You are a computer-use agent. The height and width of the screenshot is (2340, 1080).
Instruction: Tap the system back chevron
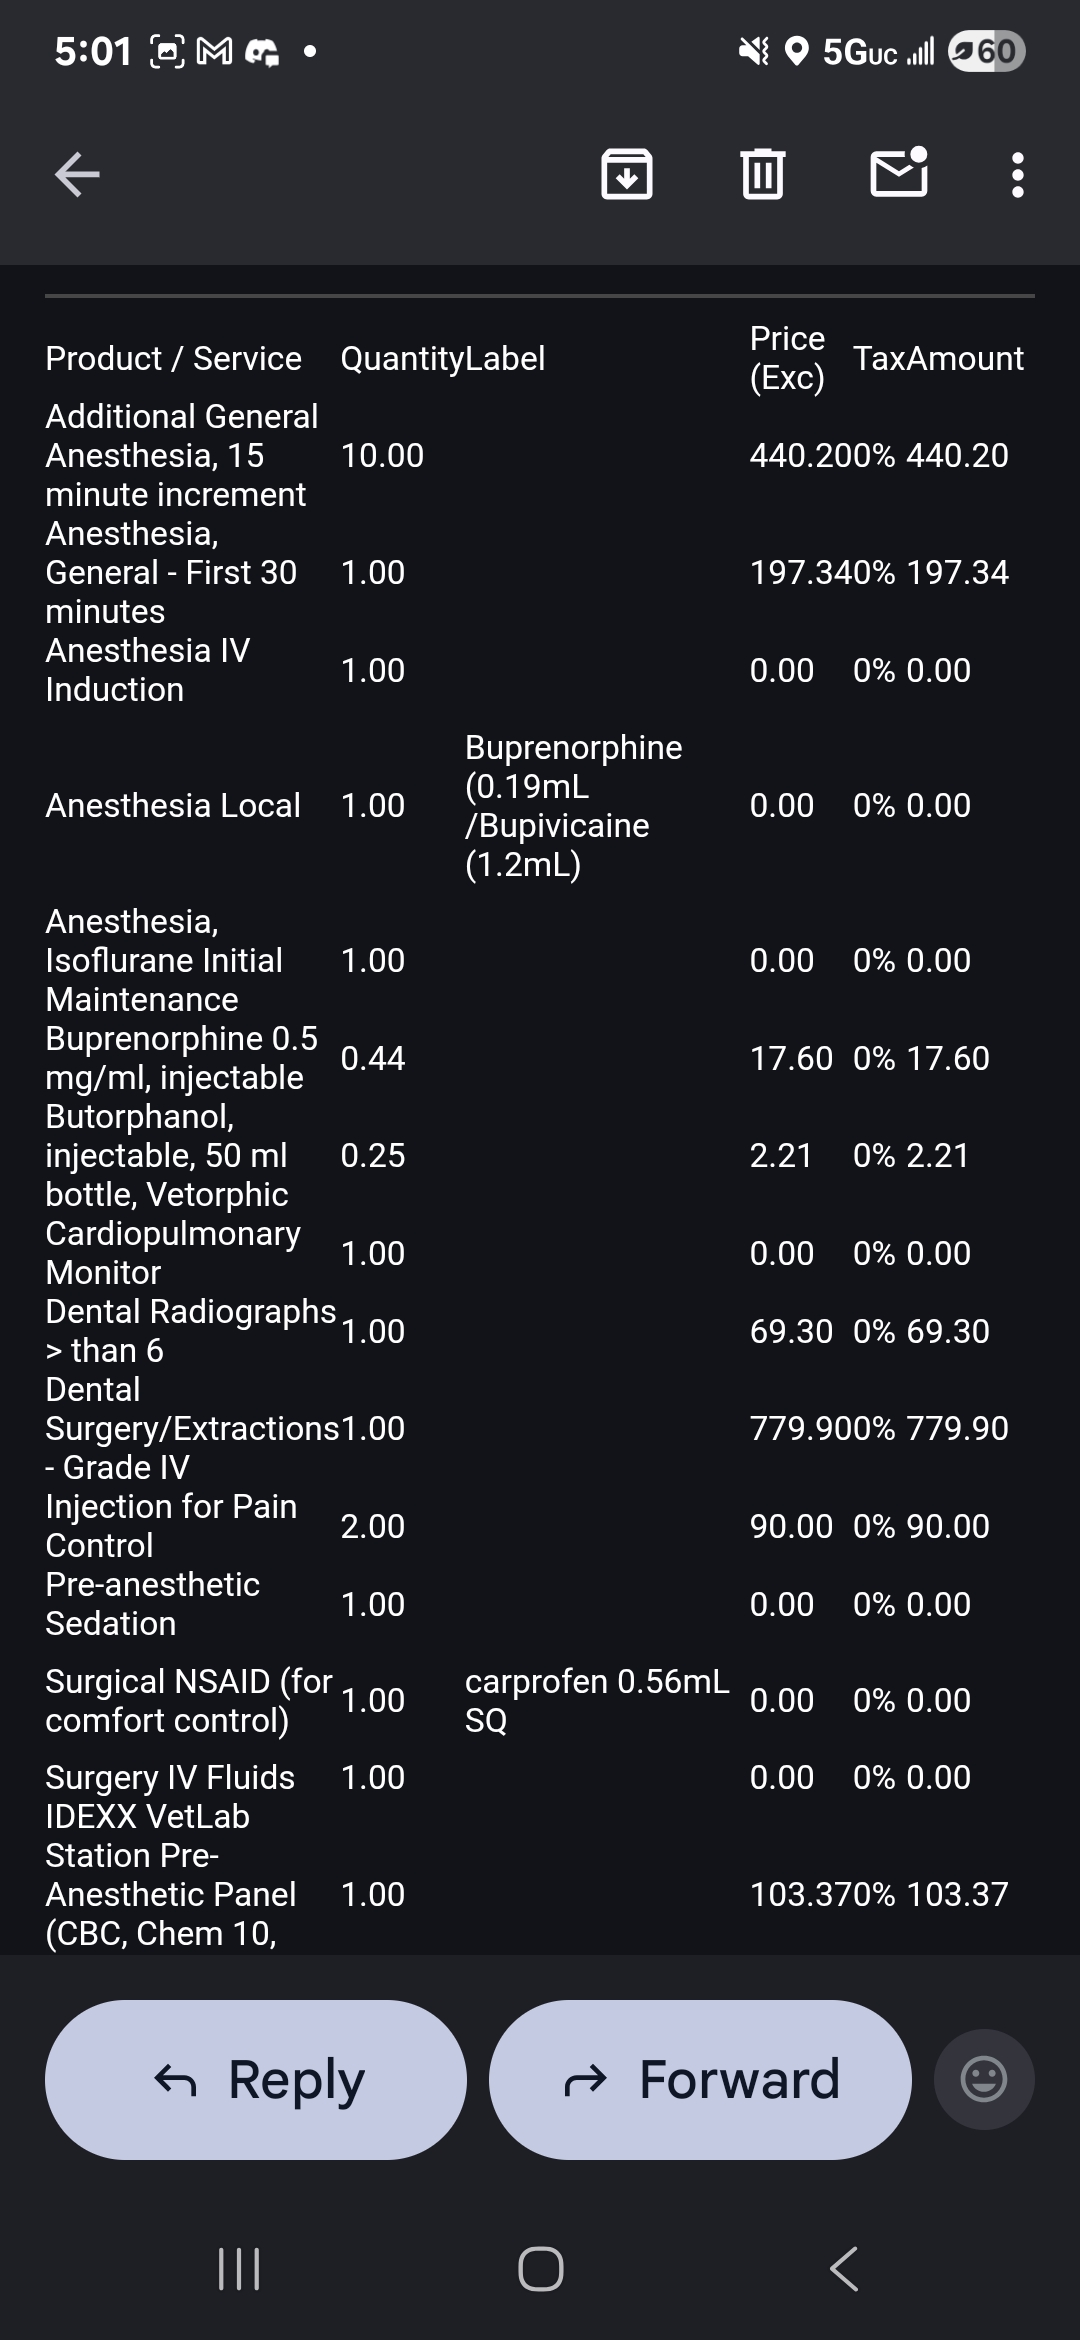point(844,2268)
